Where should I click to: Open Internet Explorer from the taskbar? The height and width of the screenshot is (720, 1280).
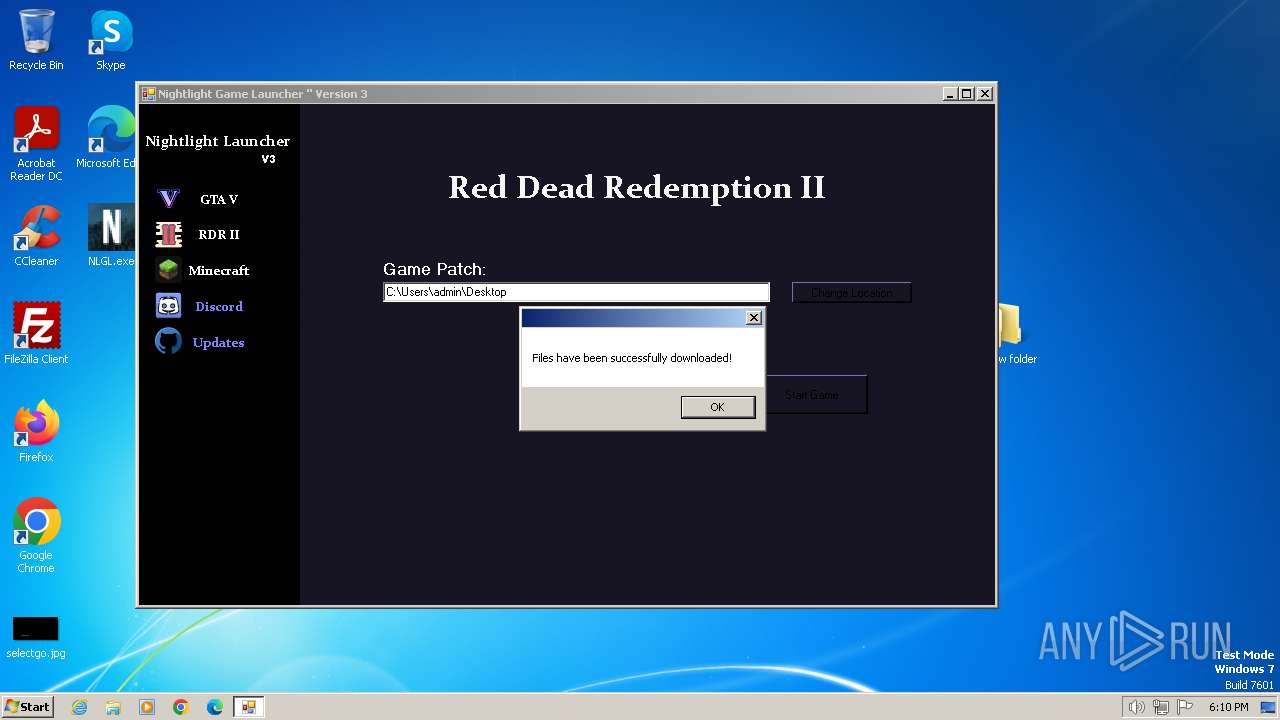80,707
